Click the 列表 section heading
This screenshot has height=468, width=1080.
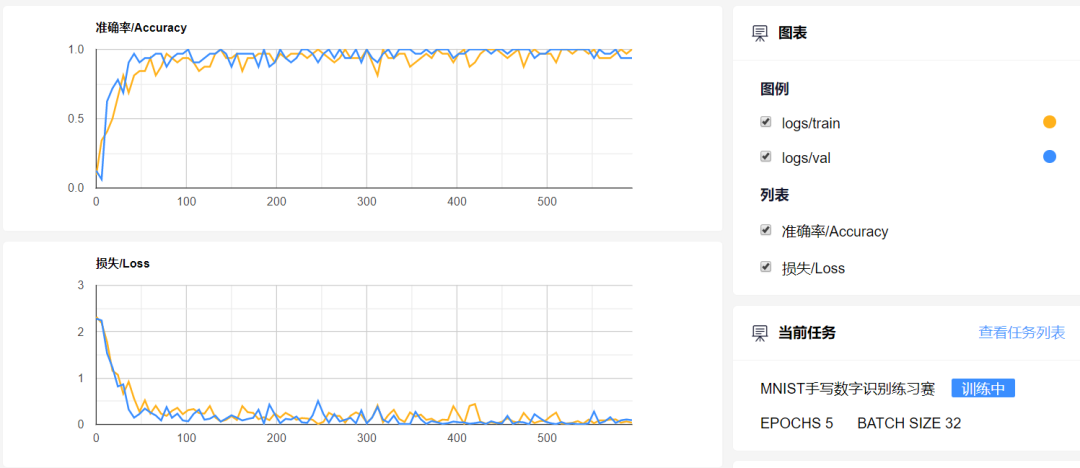tap(775, 195)
